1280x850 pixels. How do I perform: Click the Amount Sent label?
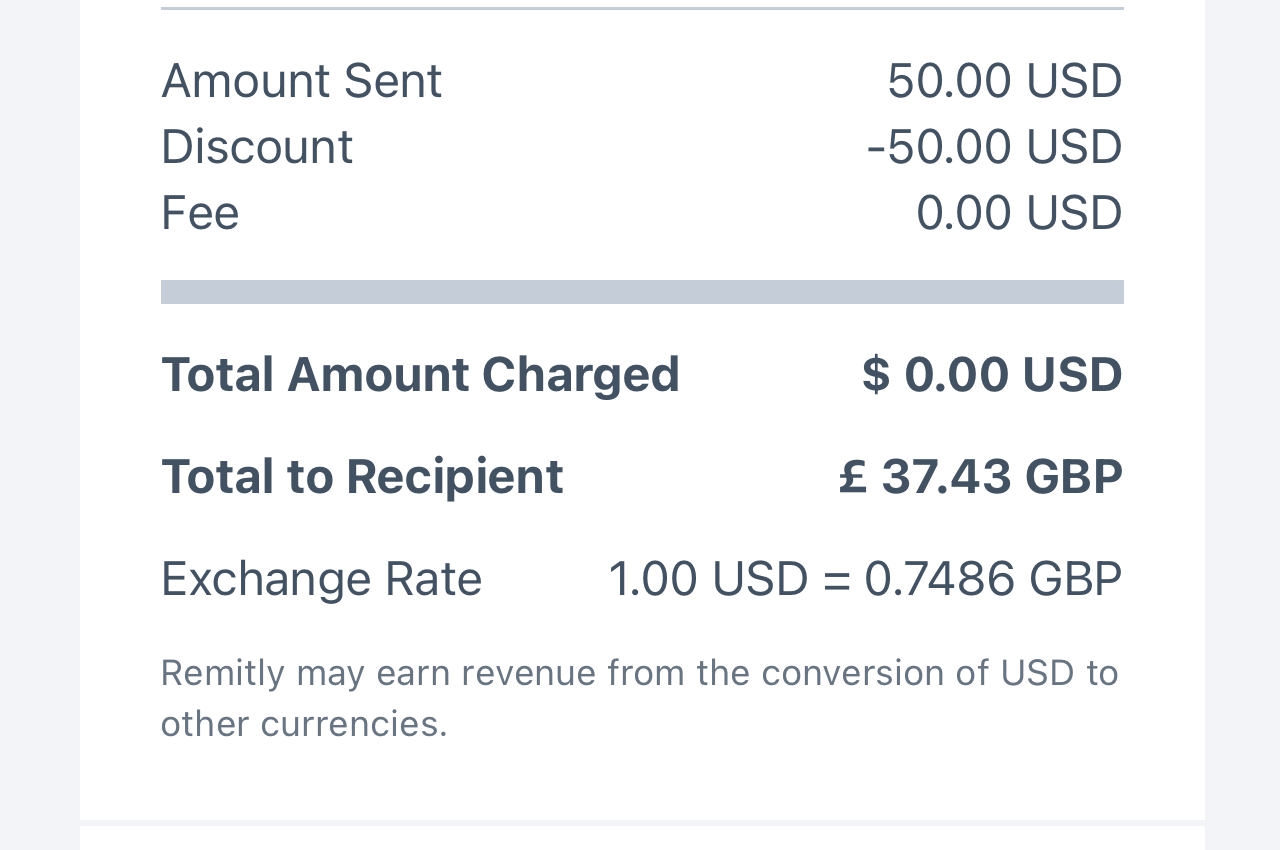(x=301, y=81)
